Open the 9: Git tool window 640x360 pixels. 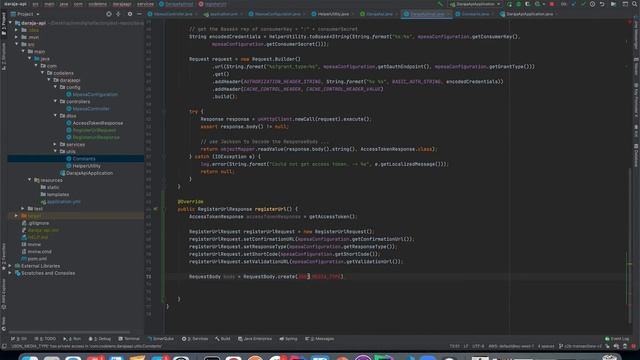point(19,339)
